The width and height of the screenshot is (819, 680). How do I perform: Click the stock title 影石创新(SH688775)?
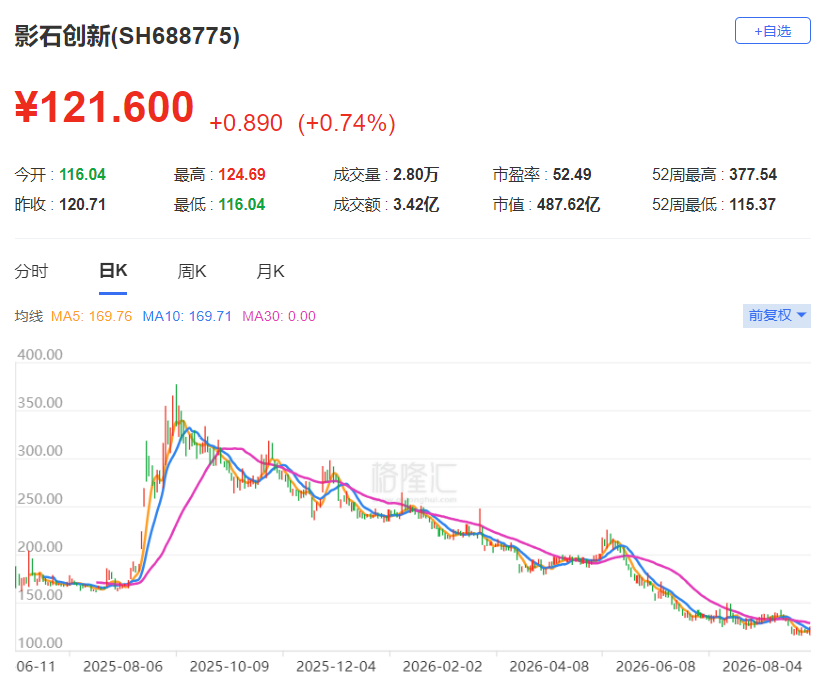click(127, 36)
